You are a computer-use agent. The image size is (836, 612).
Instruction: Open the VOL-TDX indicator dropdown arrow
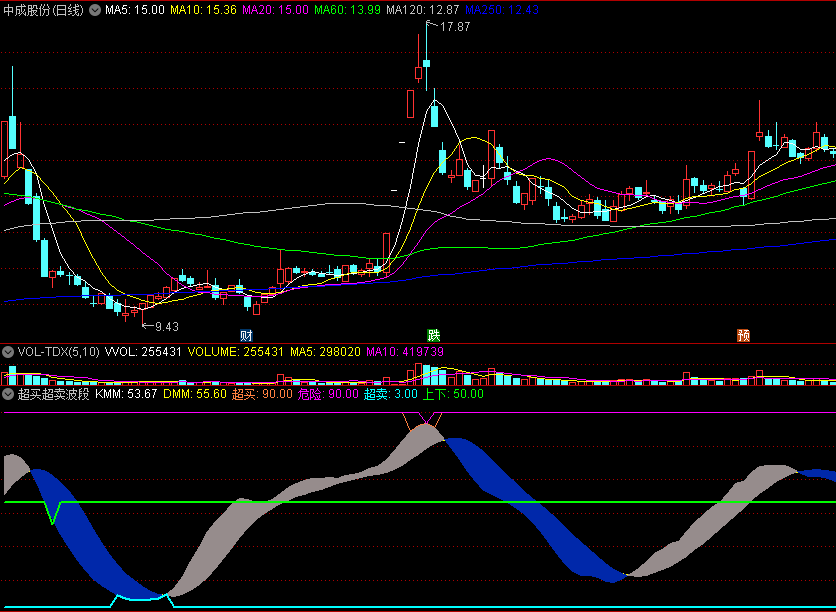point(8,352)
